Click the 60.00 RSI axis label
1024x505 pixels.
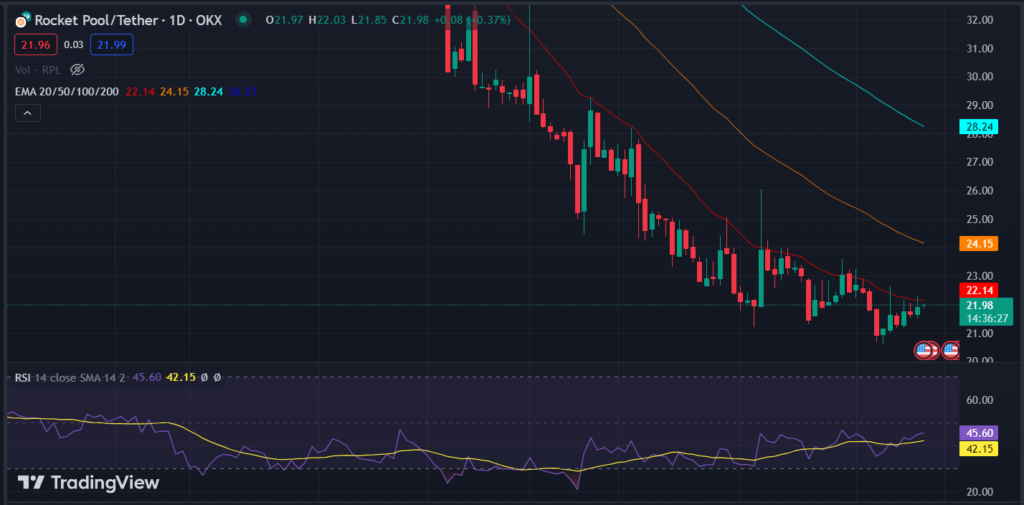[x=980, y=400]
